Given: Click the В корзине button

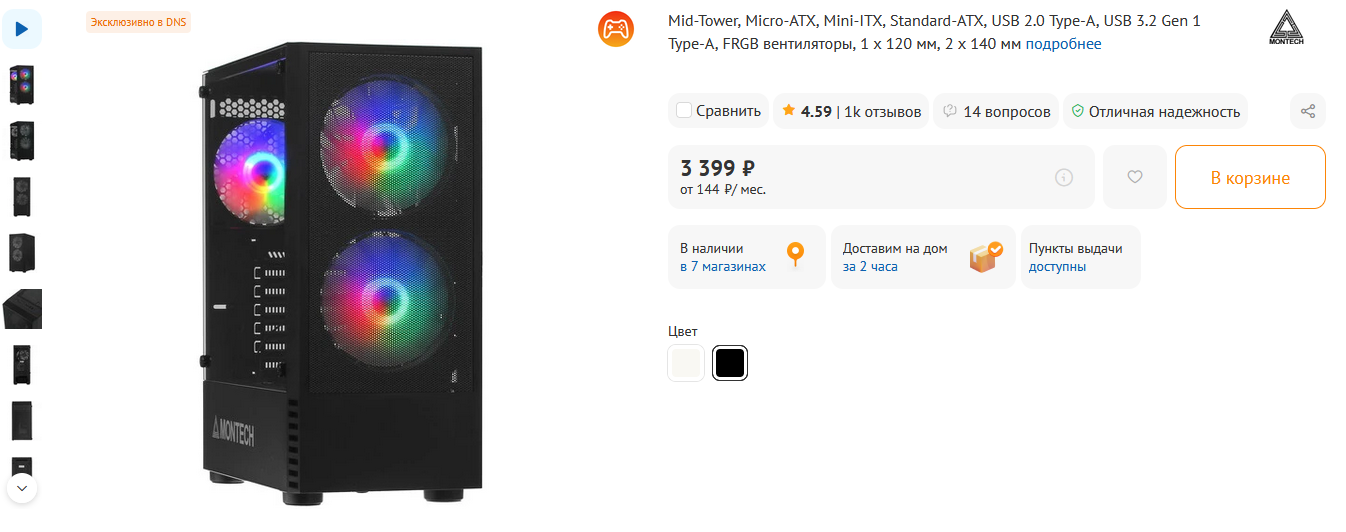Looking at the screenshot, I should 1250,177.
